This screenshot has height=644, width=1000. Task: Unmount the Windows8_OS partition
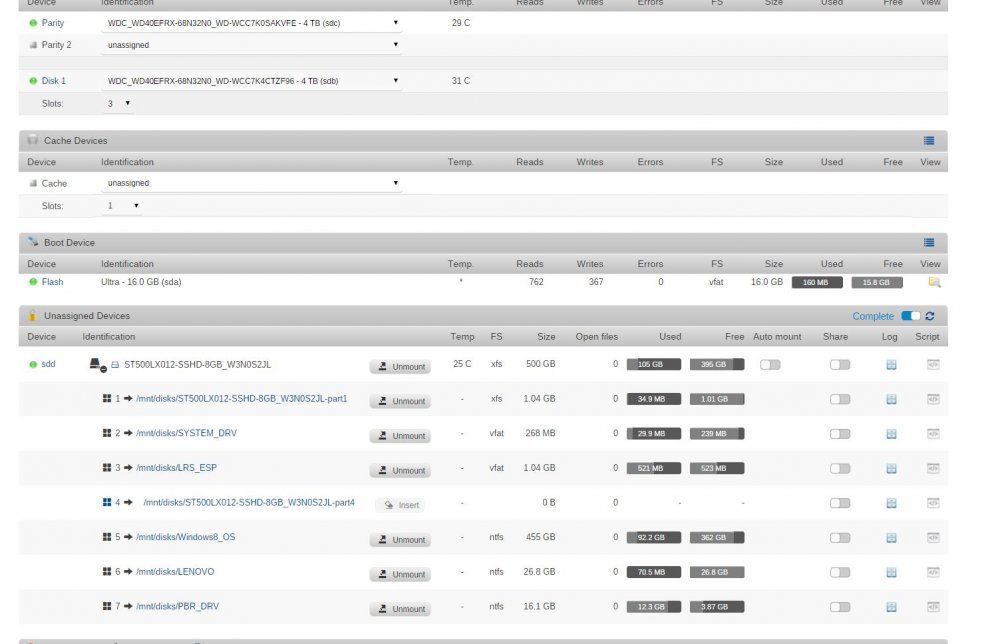[x=401, y=539]
